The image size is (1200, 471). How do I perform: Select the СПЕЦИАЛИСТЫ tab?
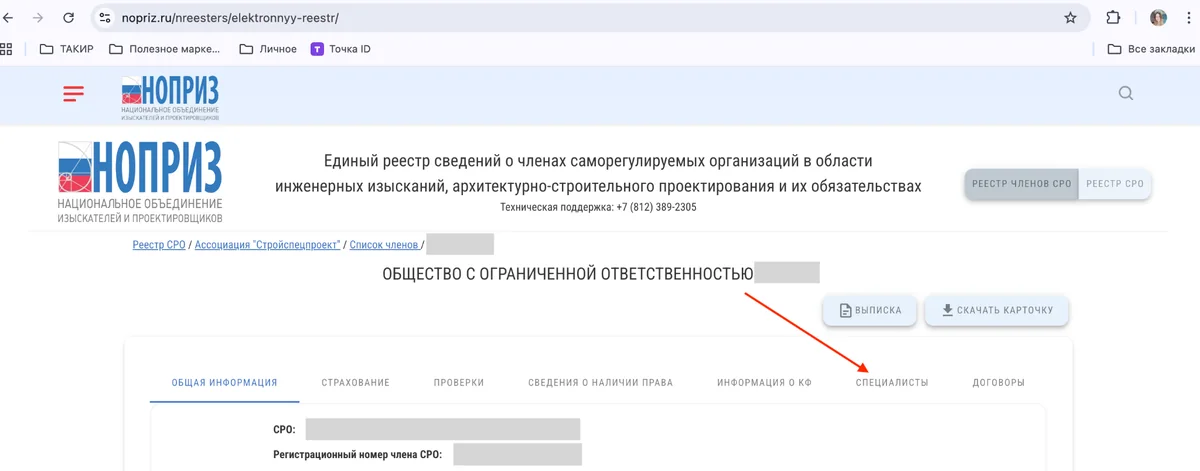tap(892, 383)
